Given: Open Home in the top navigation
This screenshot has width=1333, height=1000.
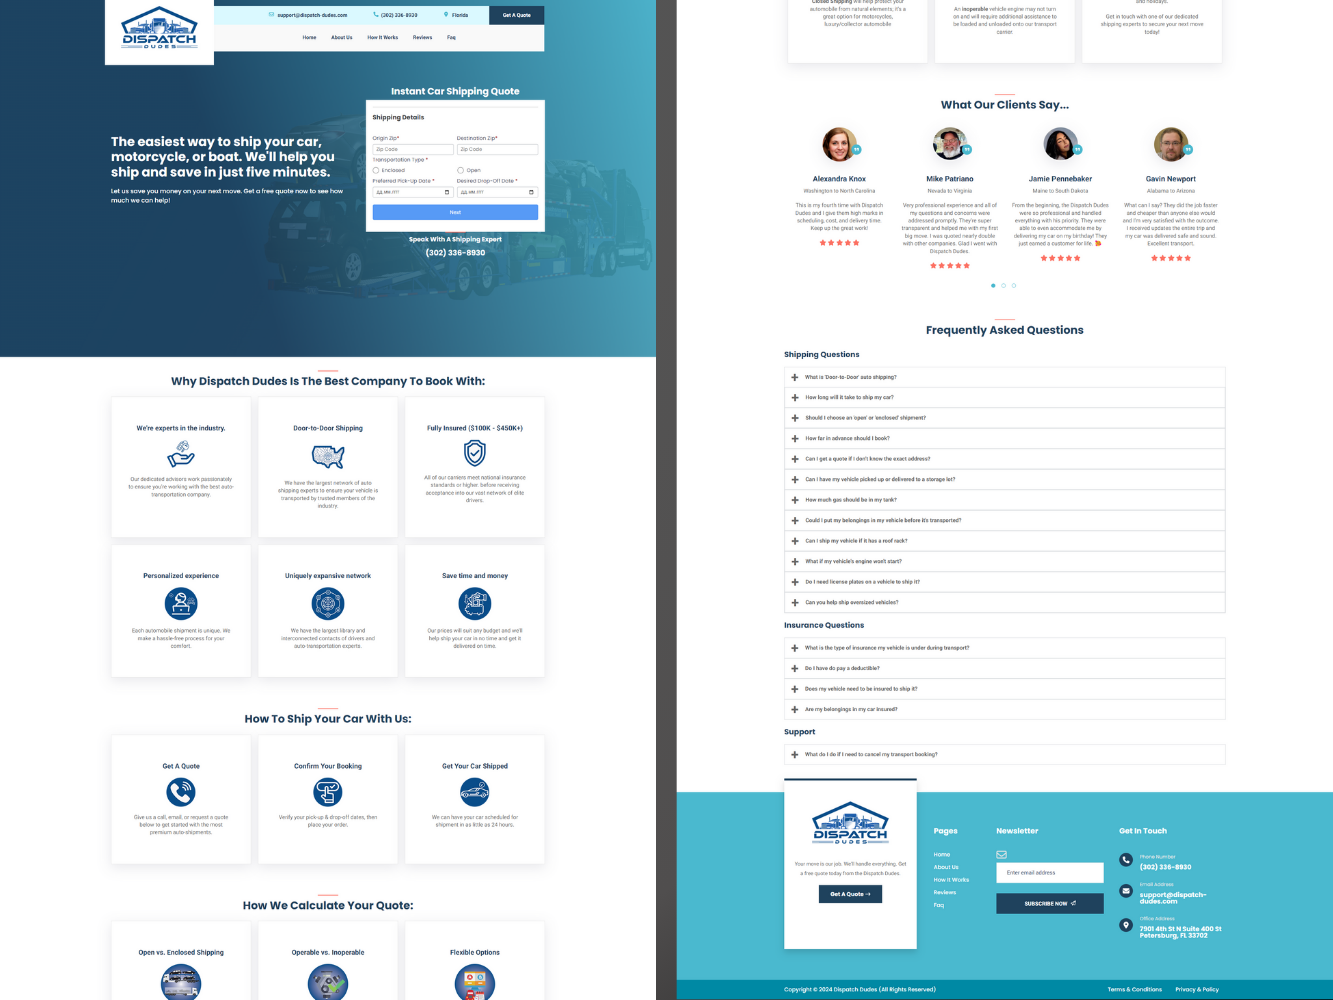Looking at the screenshot, I should click(310, 38).
